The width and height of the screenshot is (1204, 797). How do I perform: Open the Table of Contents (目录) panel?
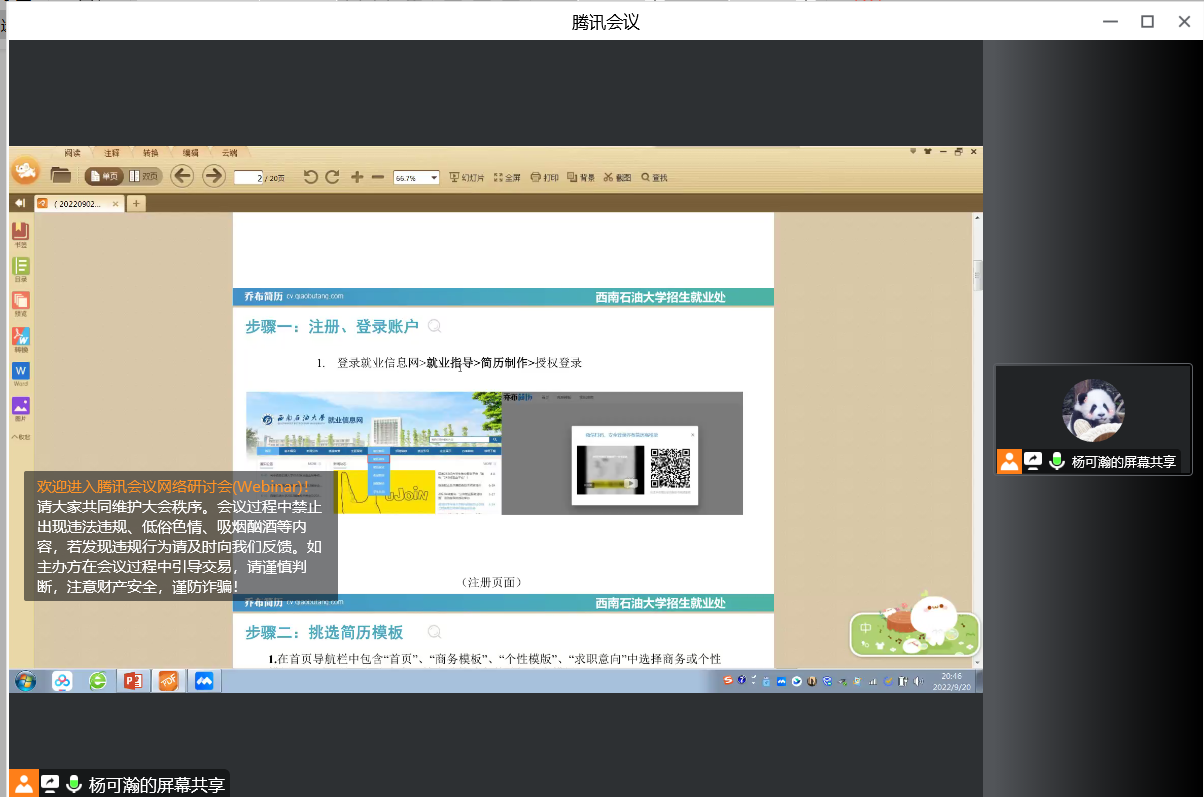point(20,269)
